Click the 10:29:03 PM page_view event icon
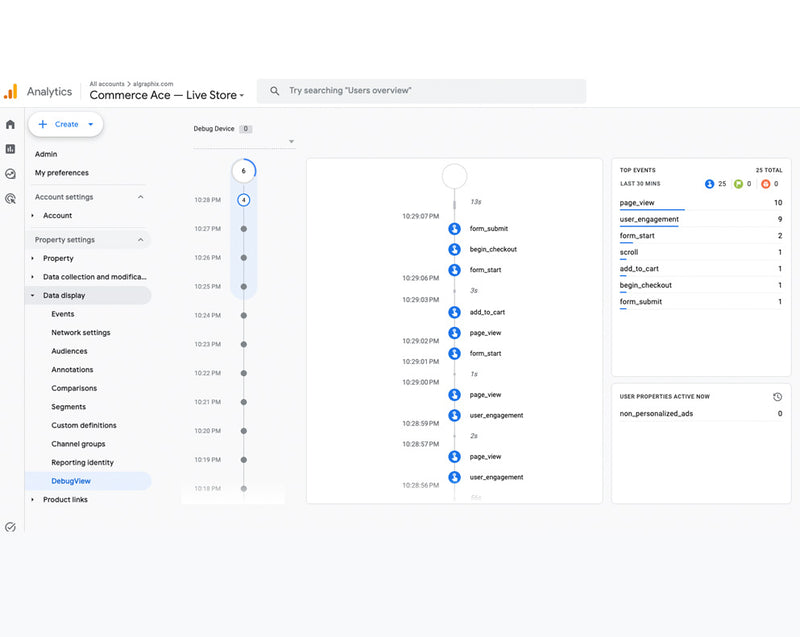800x637 pixels. 454,333
